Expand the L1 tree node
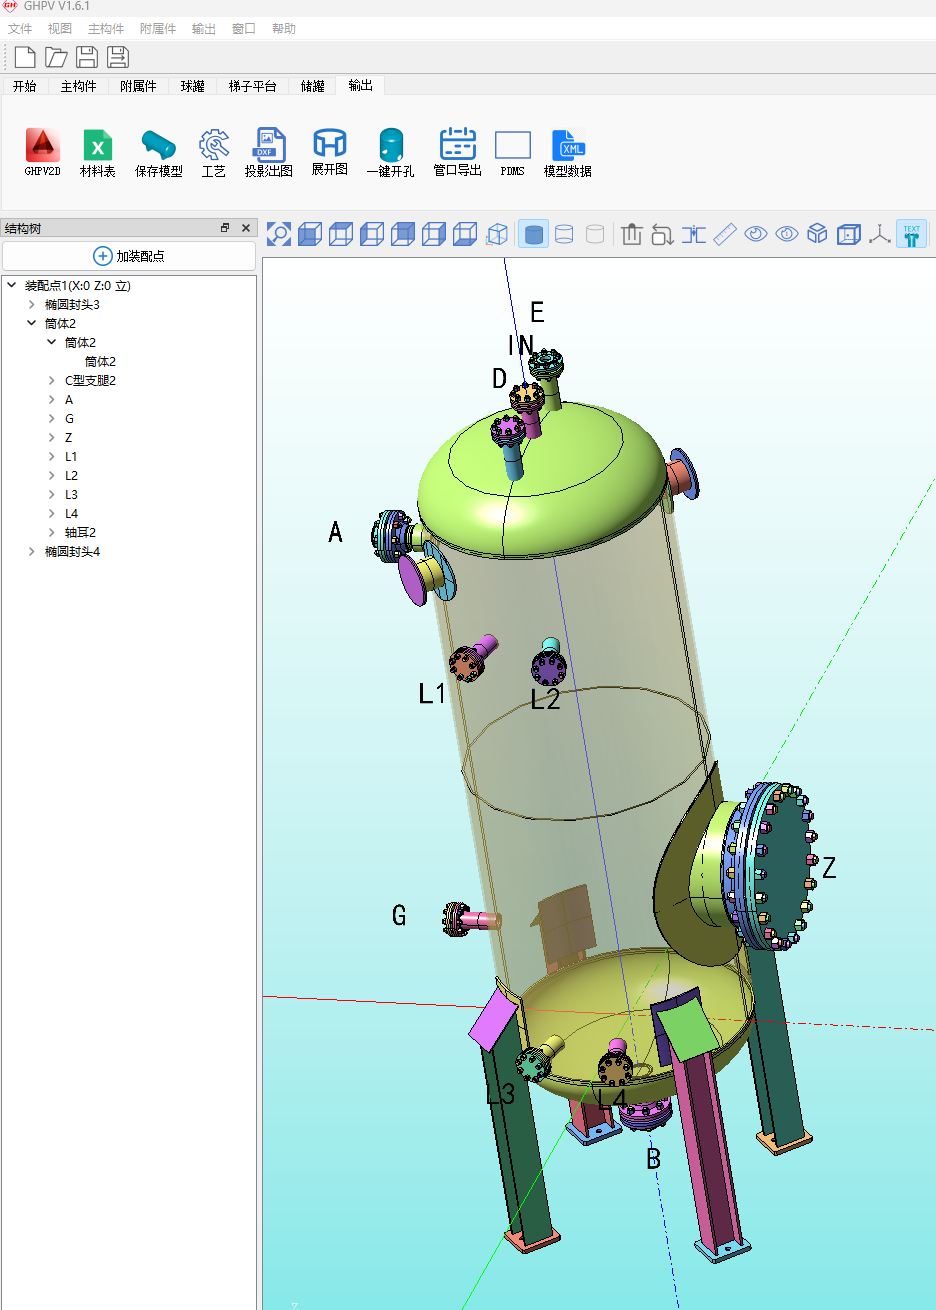 coord(52,456)
